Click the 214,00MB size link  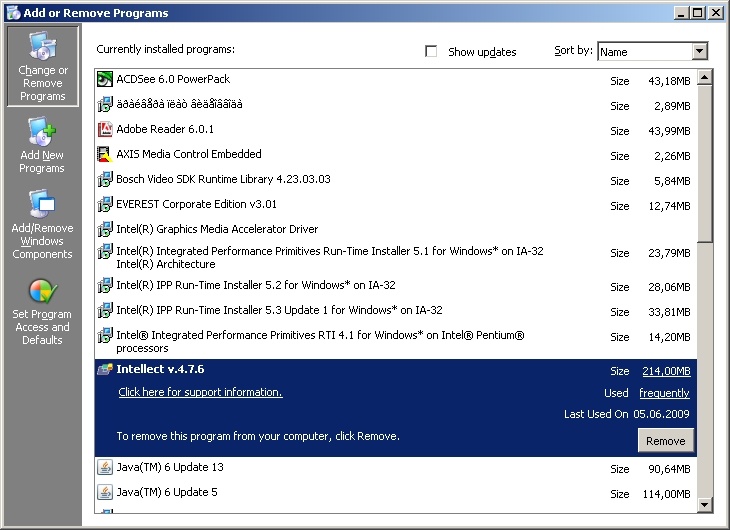[x=666, y=371]
